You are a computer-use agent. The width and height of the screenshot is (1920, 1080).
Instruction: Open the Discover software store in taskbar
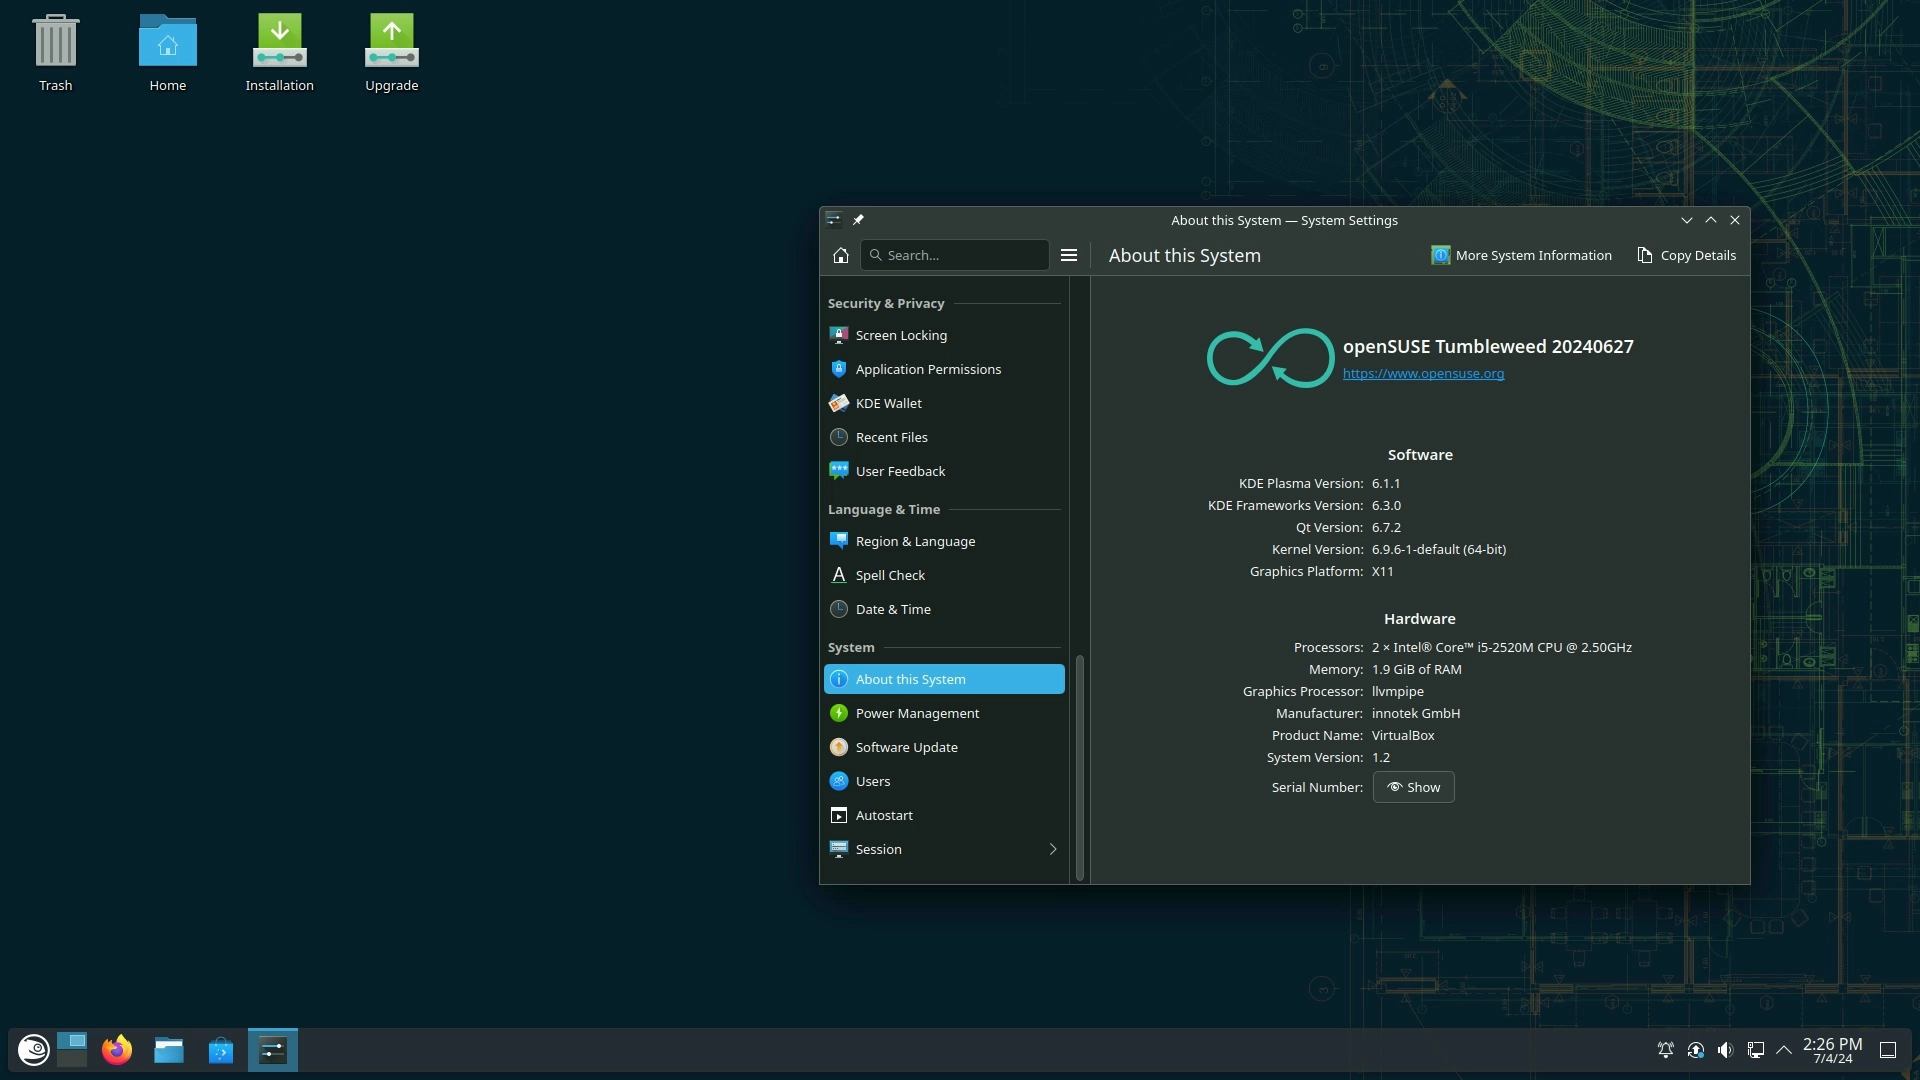click(x=220, y=1050)
